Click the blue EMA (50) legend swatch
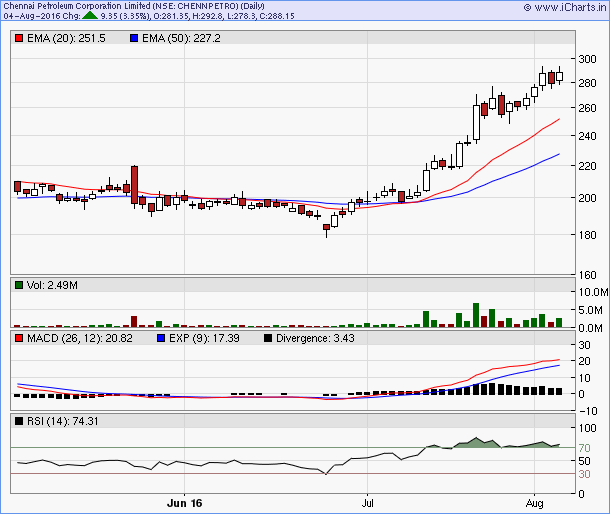 tap(134, 38)
